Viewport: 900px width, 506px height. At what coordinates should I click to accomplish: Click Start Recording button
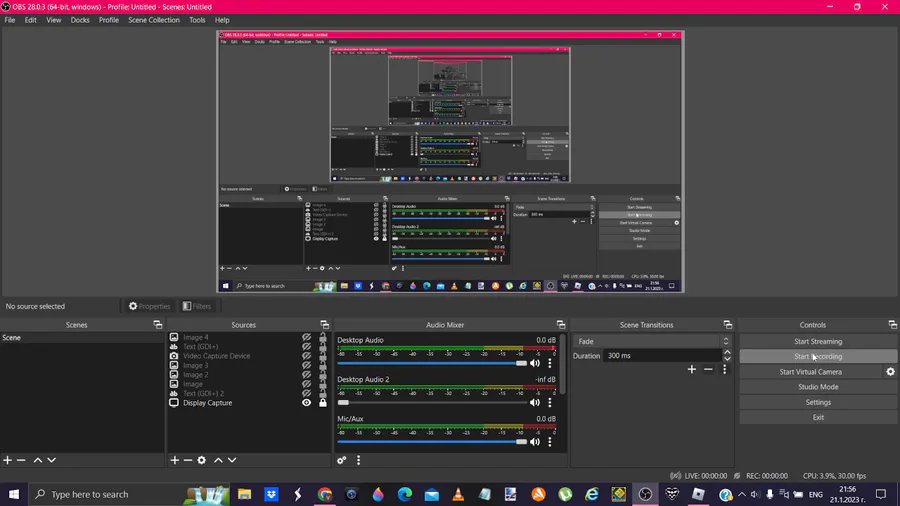[818, 356]
